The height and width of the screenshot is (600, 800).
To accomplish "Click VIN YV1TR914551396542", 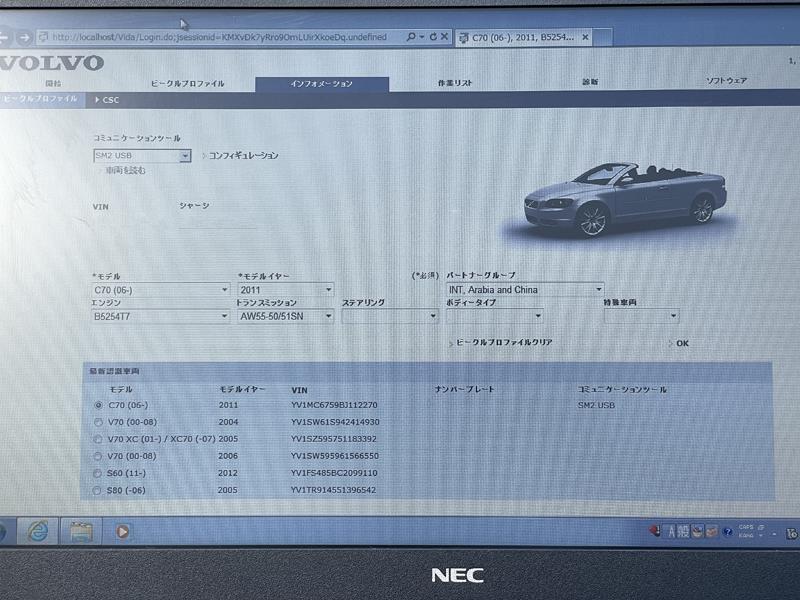I will click(x=333, y=490).
